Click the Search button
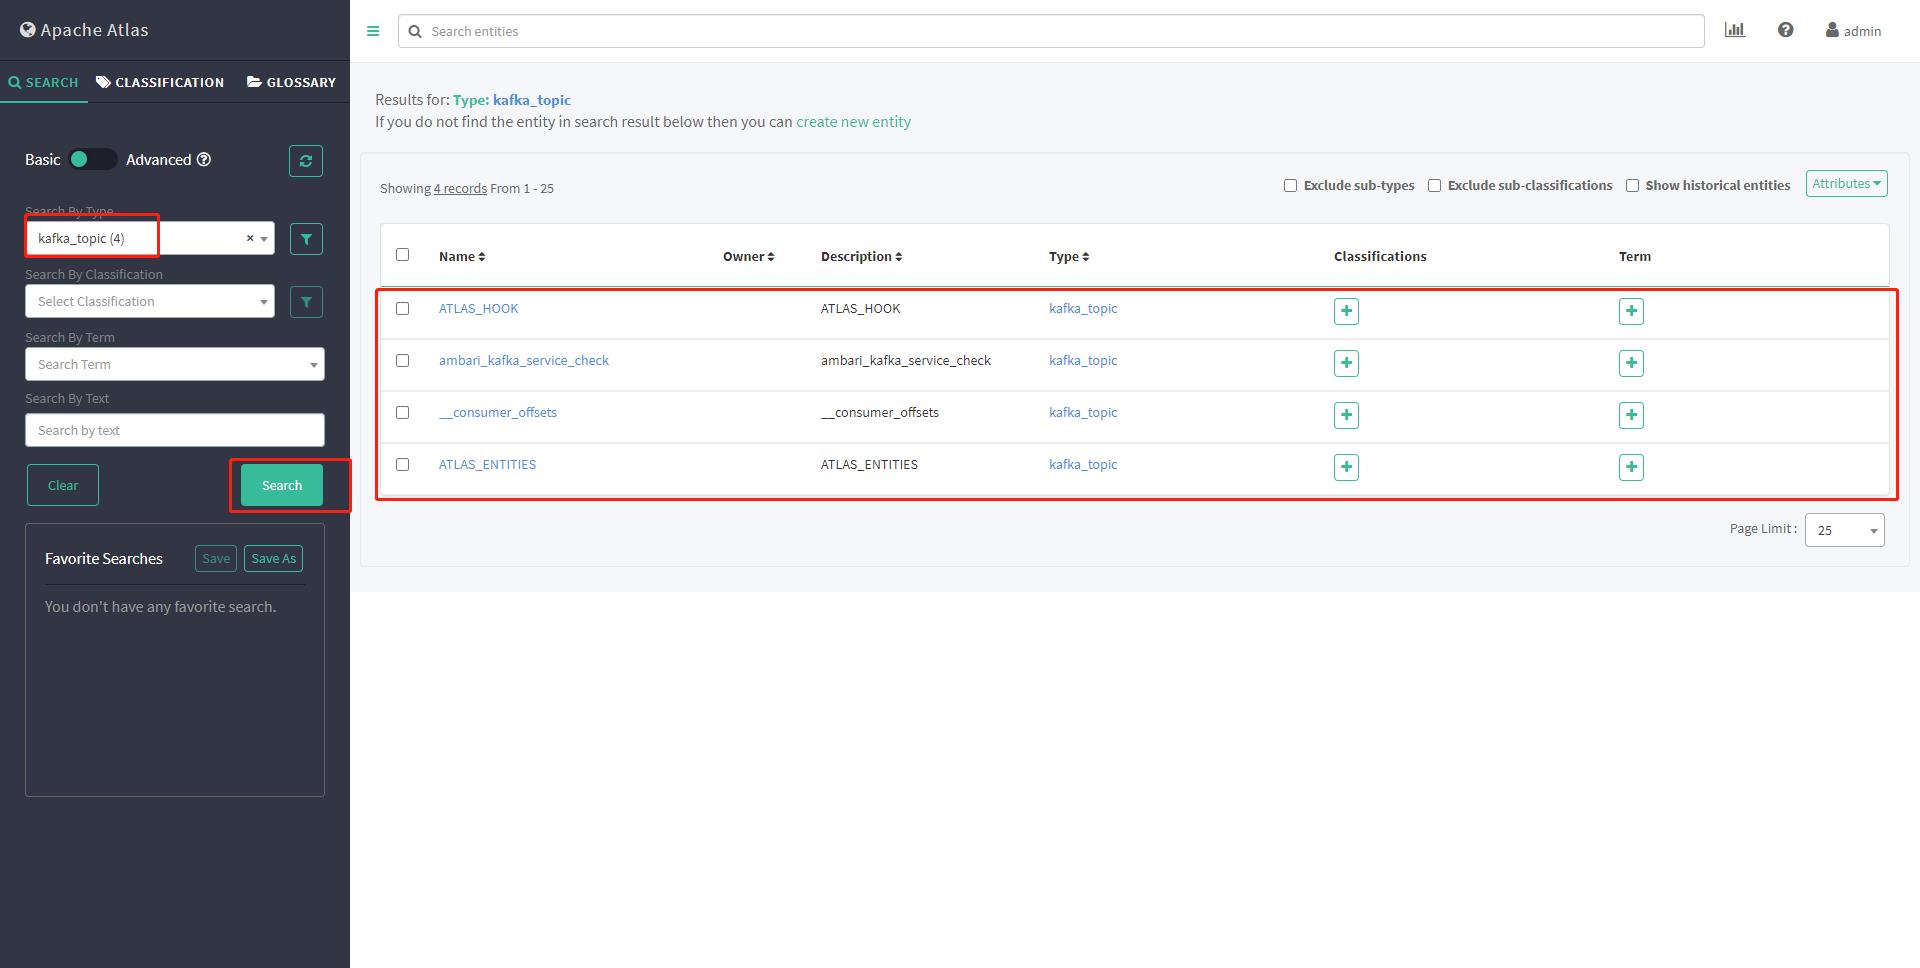 (x=282, y=485)
